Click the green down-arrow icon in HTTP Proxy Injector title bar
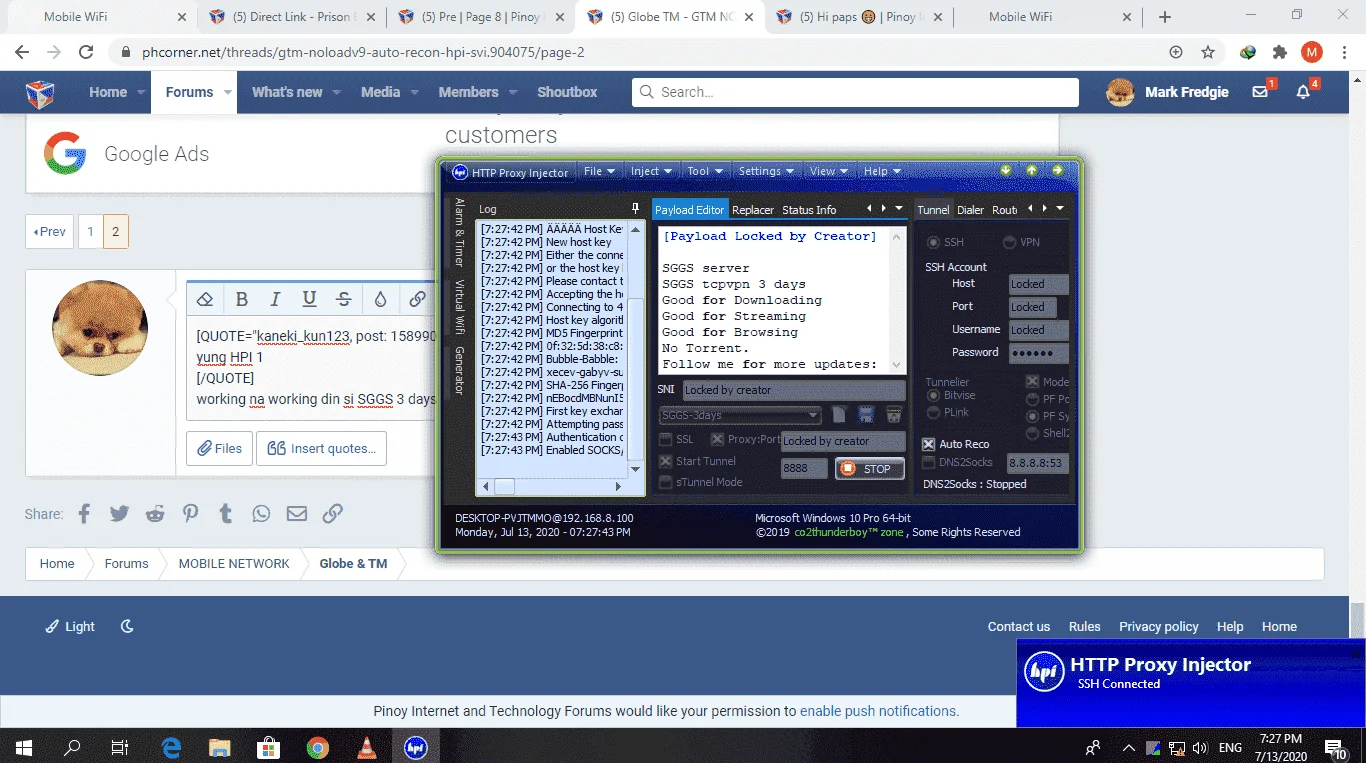The height and width of the screenshot is (763, 1366). (1006, 170)
